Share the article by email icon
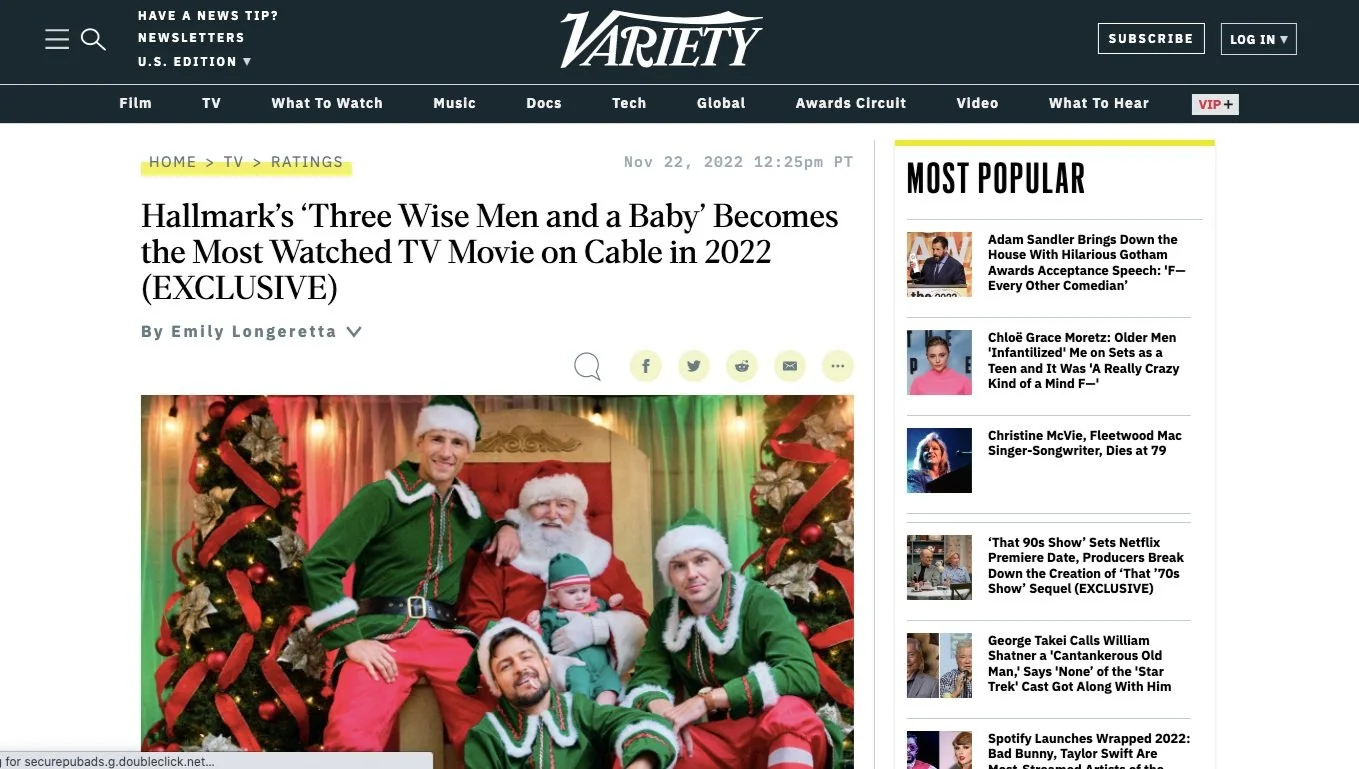This screenshot has height=769, width=1359. tap(790, 366)
